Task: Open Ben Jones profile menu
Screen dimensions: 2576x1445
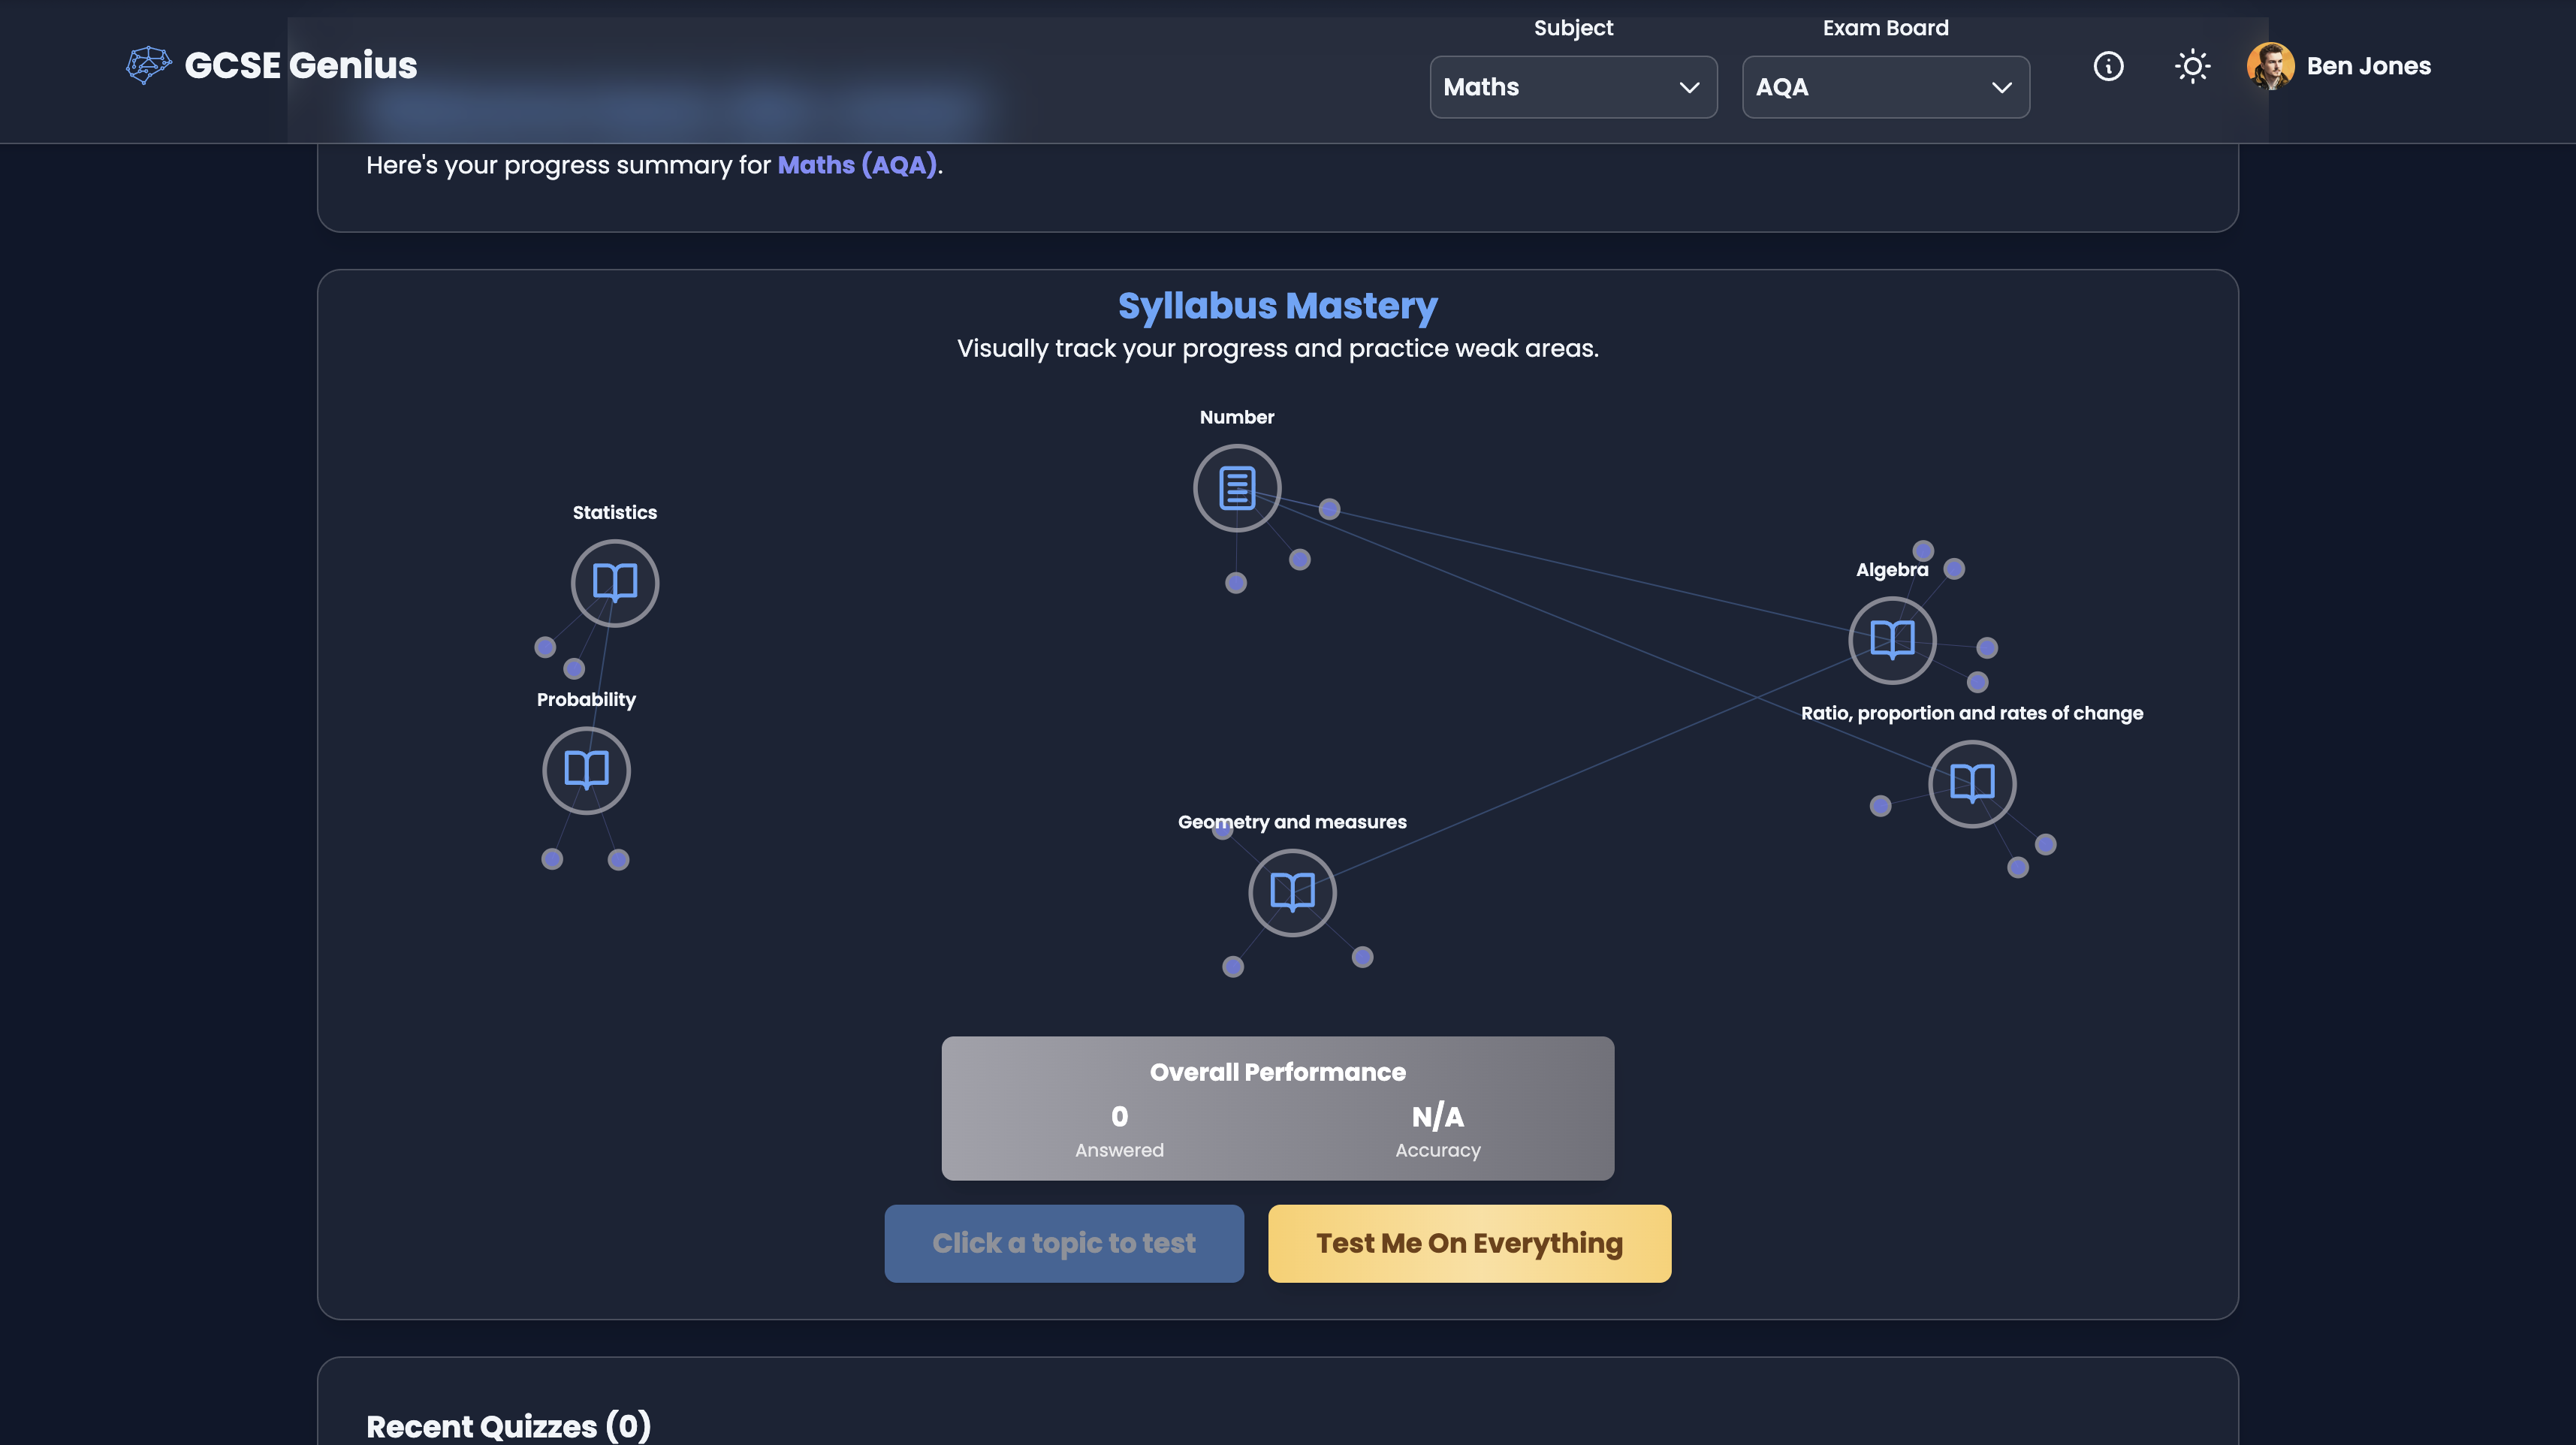Action: (2367, 66)
